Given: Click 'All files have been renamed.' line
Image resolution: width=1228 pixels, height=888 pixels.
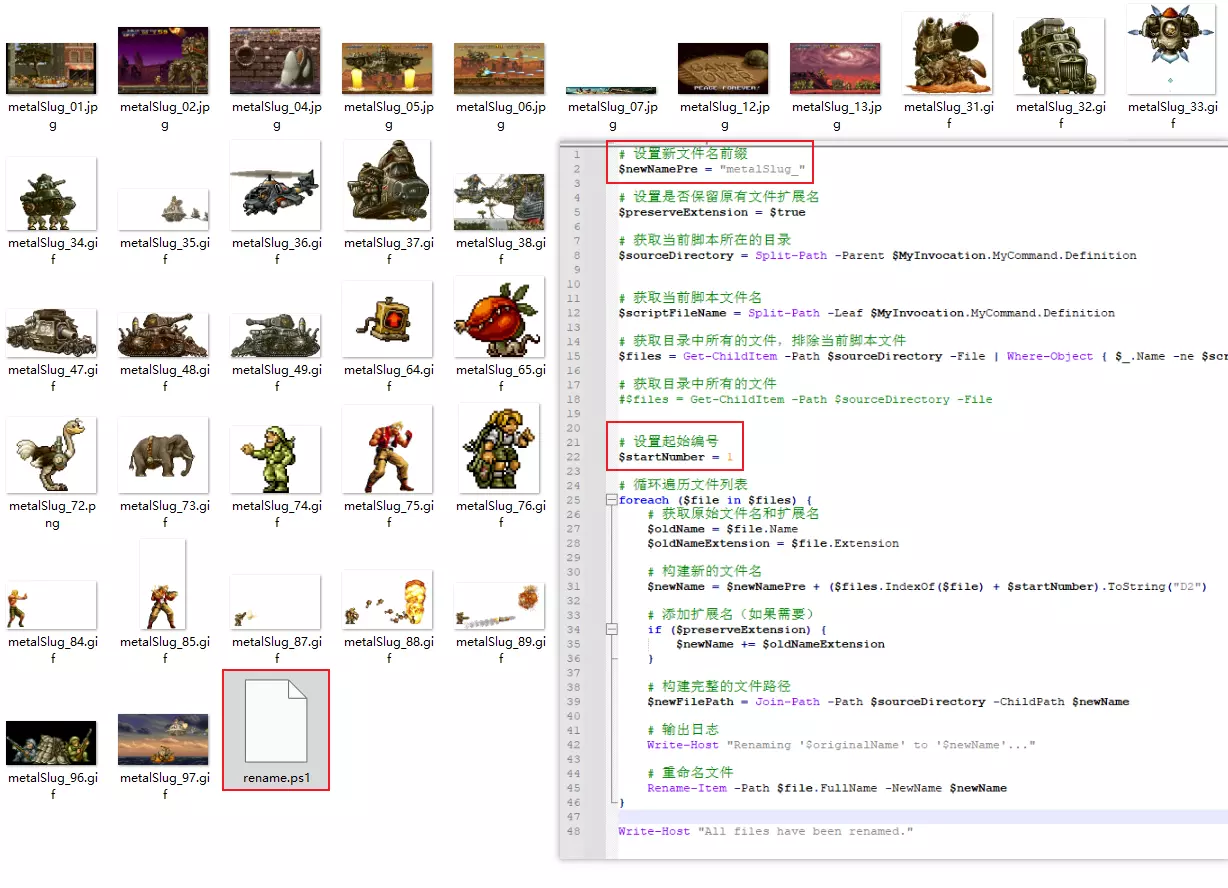Looking at the screenshot, I should tap(765, 831).
